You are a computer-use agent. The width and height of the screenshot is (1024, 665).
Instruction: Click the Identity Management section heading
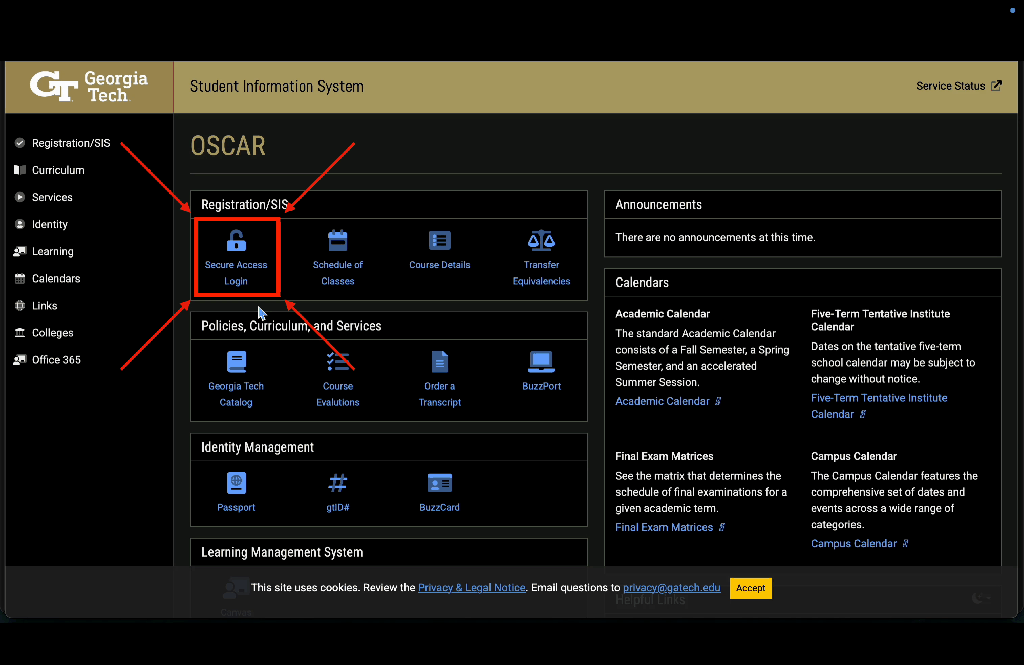257,447
